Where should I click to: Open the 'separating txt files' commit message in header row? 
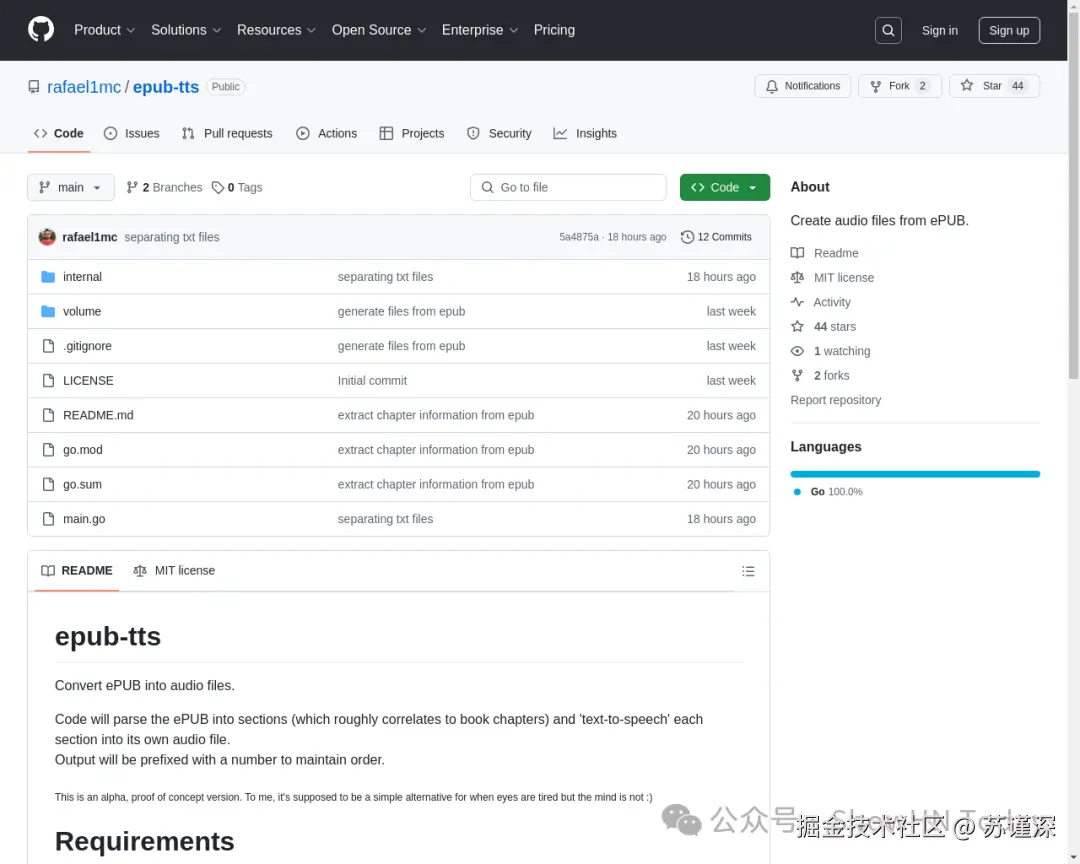(172, 237)
